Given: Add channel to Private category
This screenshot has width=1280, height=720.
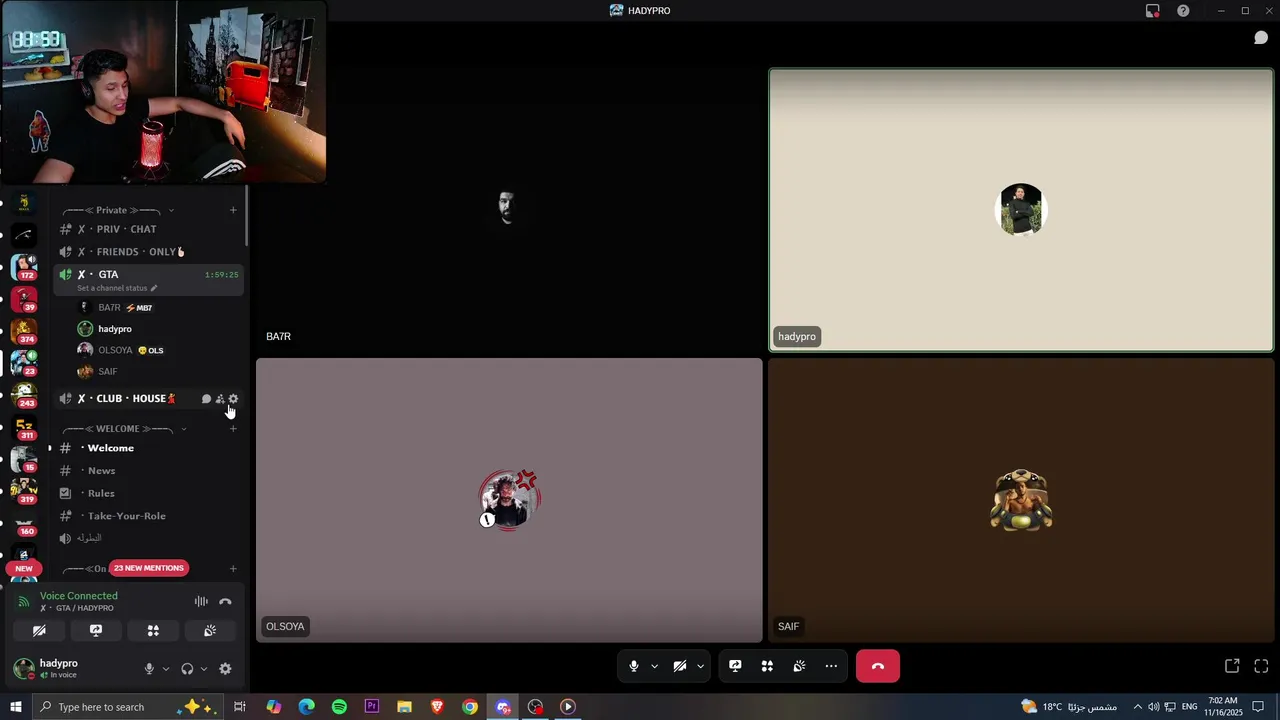Looking at the screenshot, I should 233,210.
